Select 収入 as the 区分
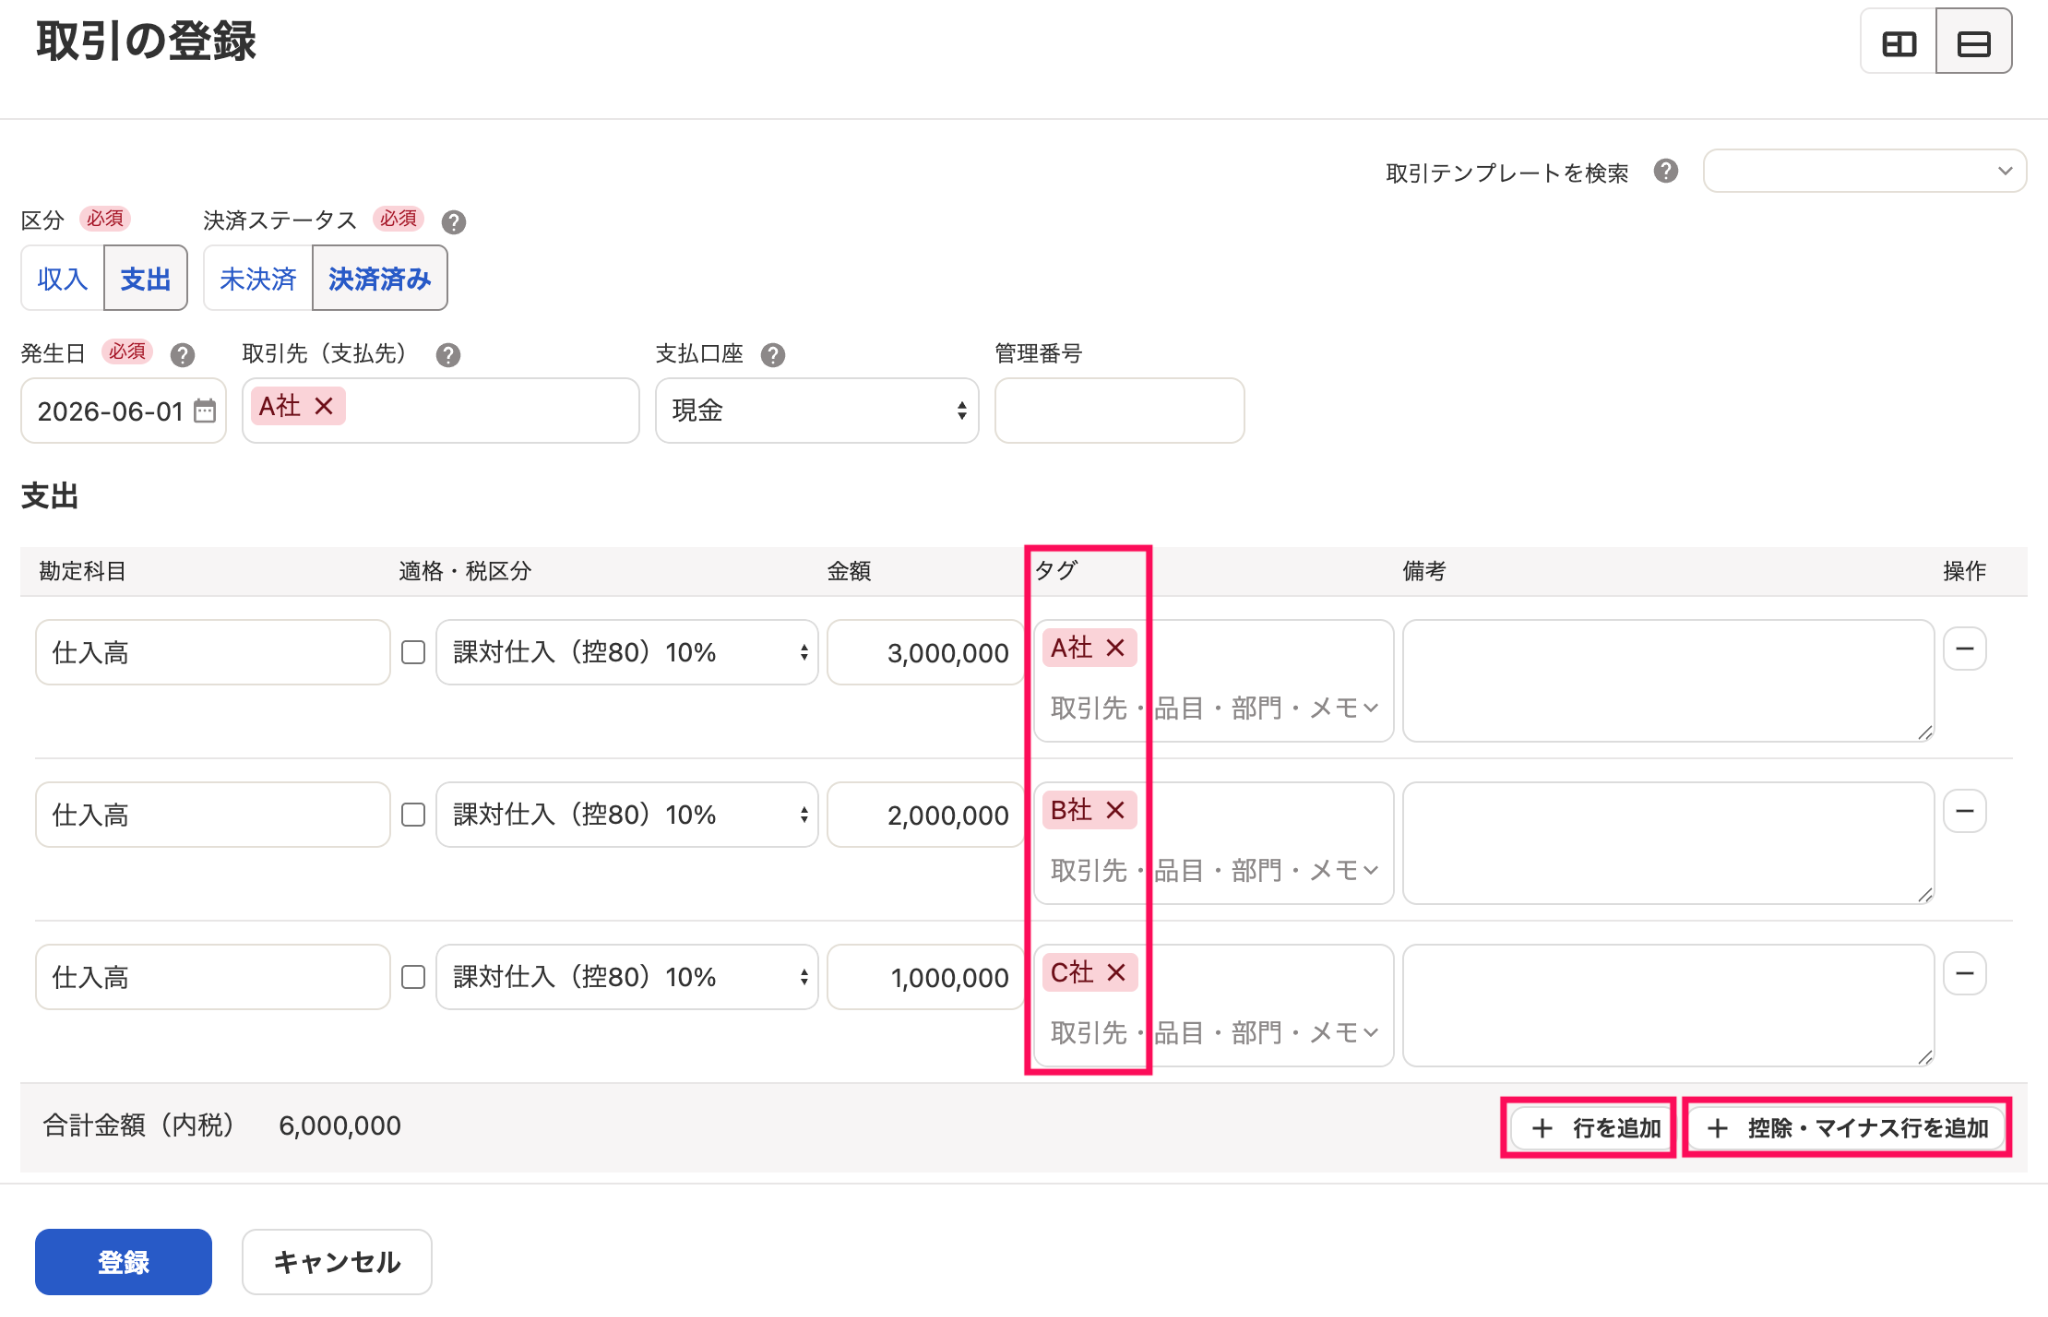Image resolution: width=2048 pixels, height=1317 pixels. coord(62,278)
